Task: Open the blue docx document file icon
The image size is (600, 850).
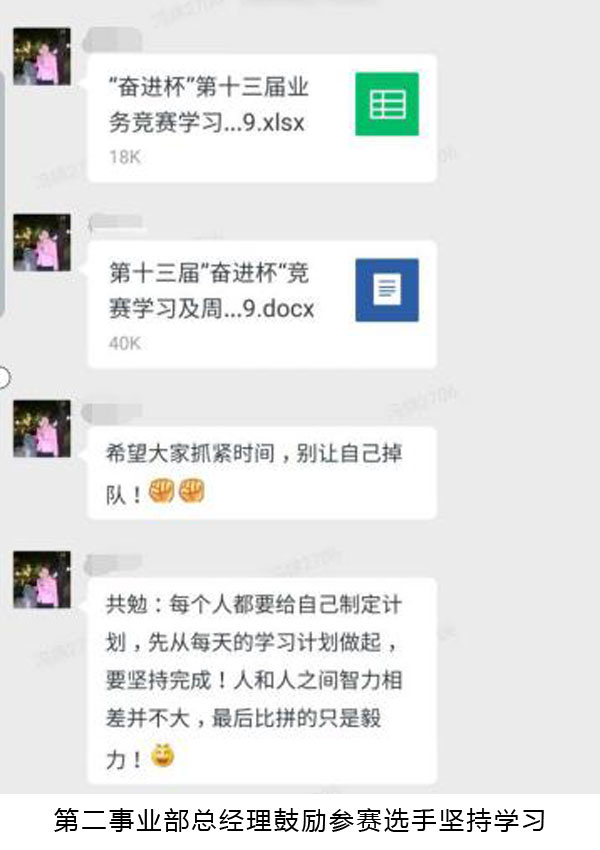Action: 387,290
